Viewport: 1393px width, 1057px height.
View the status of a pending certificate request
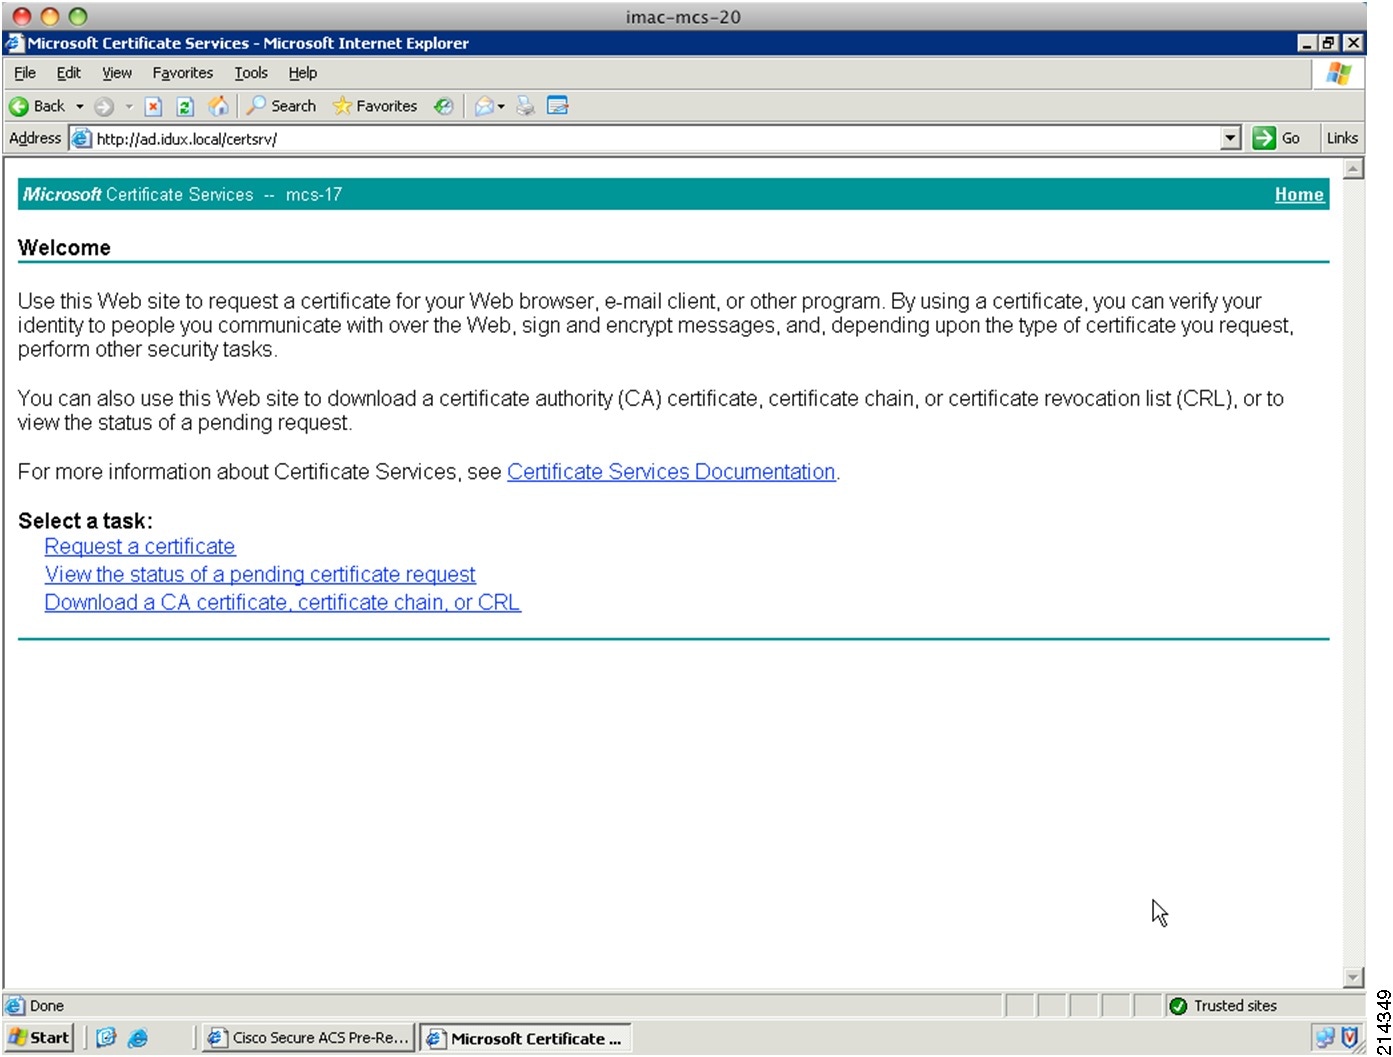[x=260, y=575]
